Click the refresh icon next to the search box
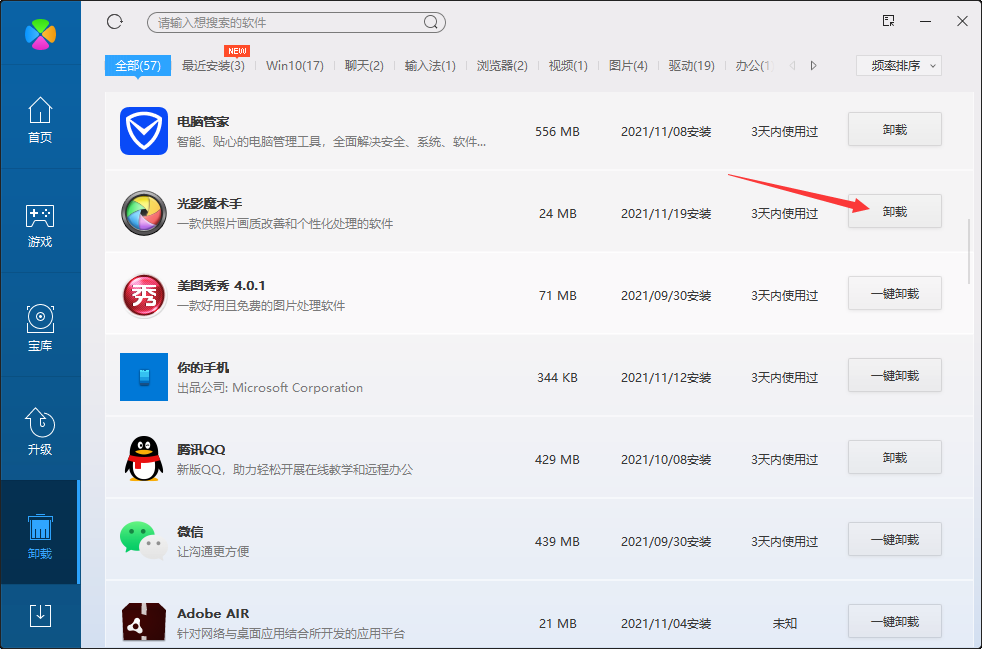Viewport: 982px width, 649px height. coord(114,21)
